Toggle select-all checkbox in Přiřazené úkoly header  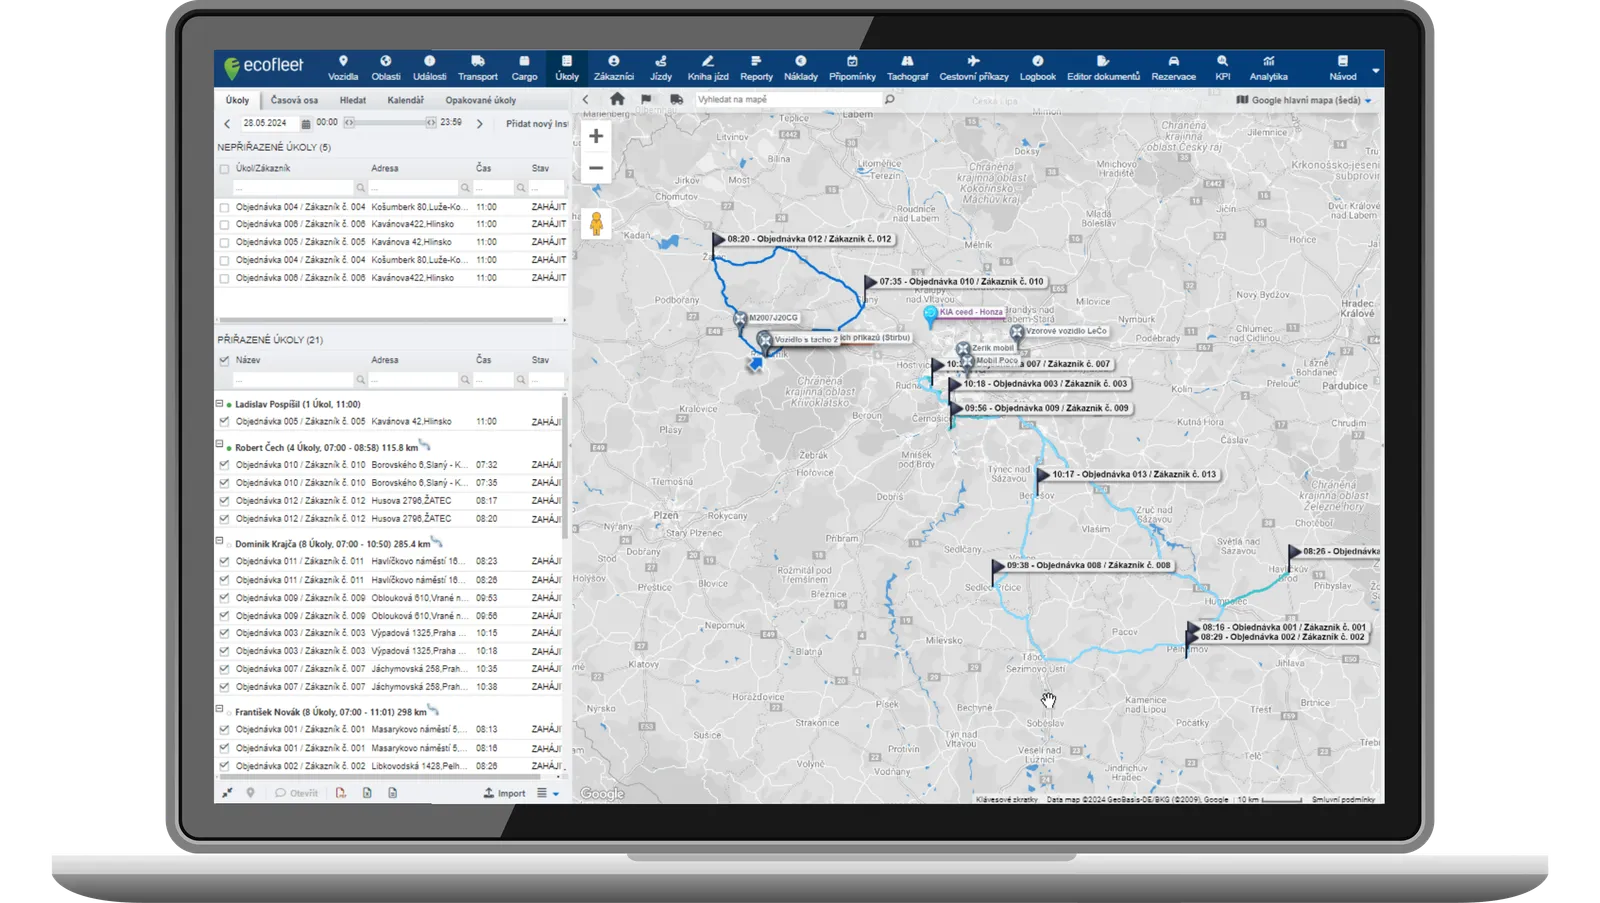pos(224,360)
